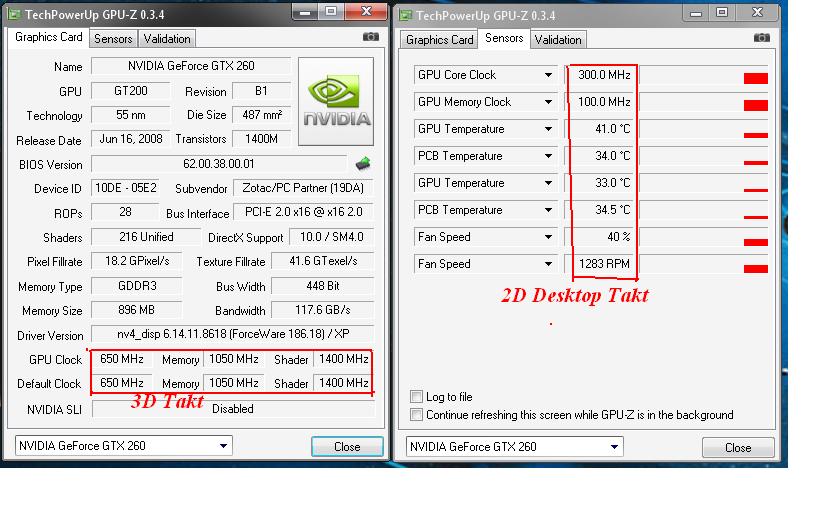Minimize the left GPU-Z window
840x525 pixels.
click(x=305, y=12)
